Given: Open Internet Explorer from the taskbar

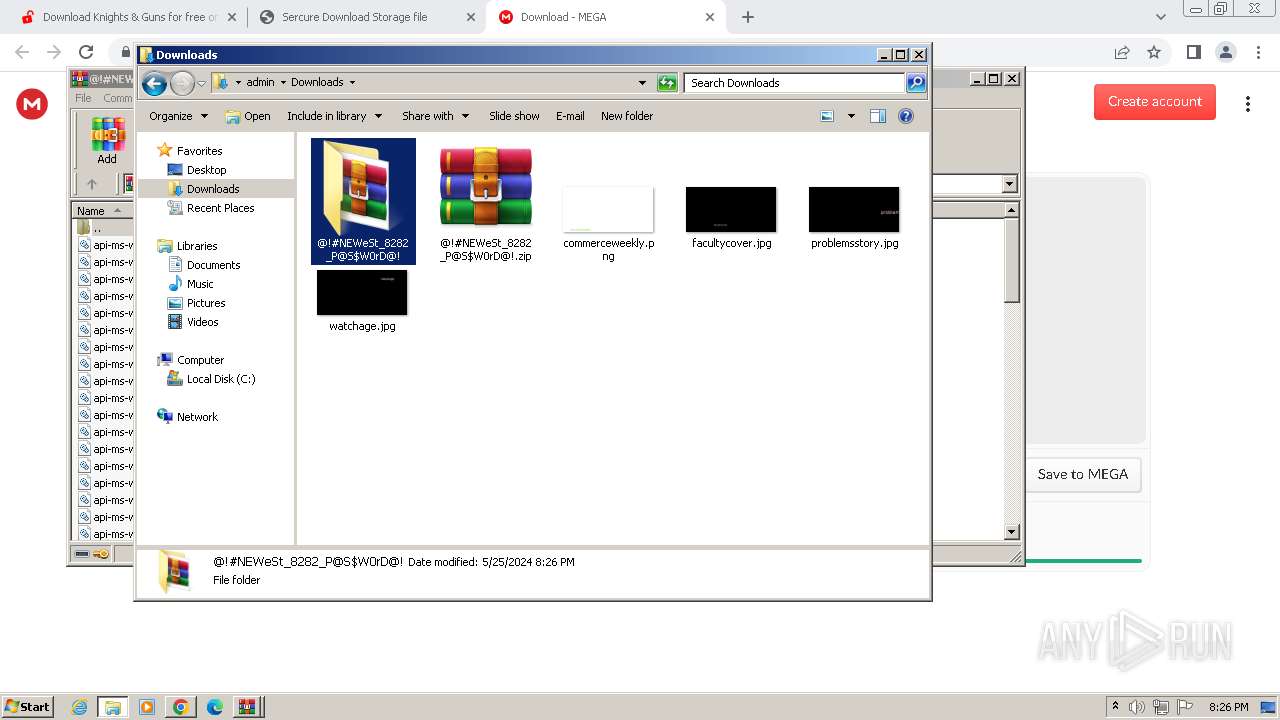Looking at the screenshot, I should pos(79,707).
